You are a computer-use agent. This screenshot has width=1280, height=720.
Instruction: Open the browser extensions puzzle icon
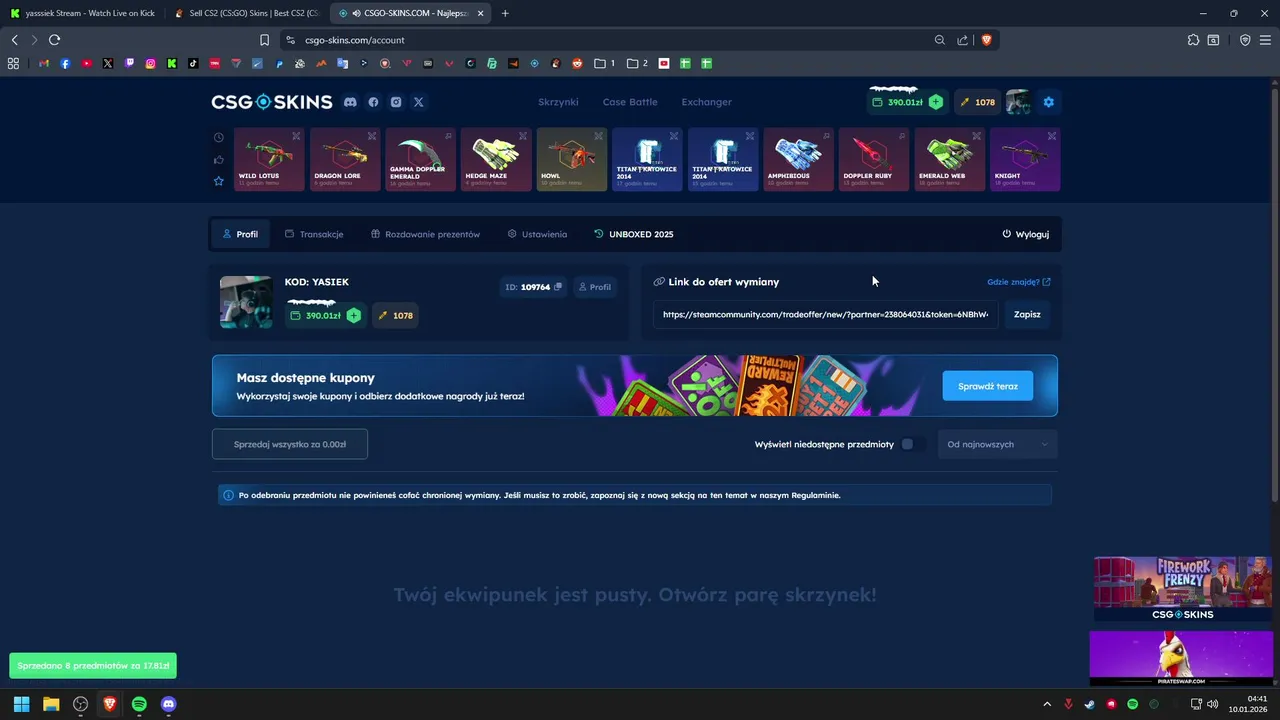click(x=1193, y=40)
